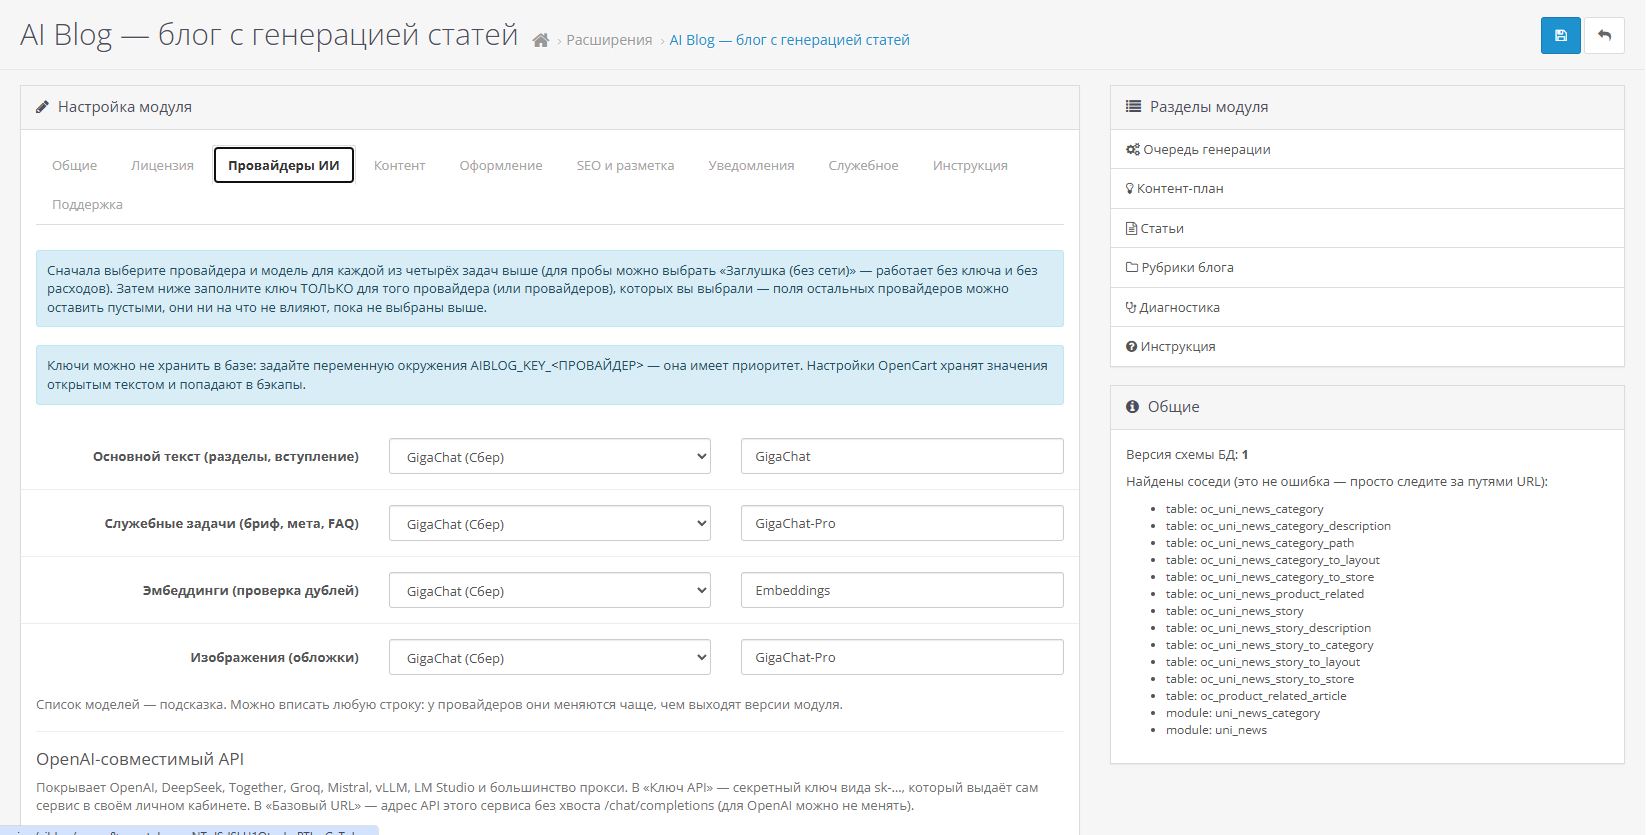The image size is (1646, 835).
Task: Click the pencil icon beside Настройка модуля
Action: coord(42,107)
